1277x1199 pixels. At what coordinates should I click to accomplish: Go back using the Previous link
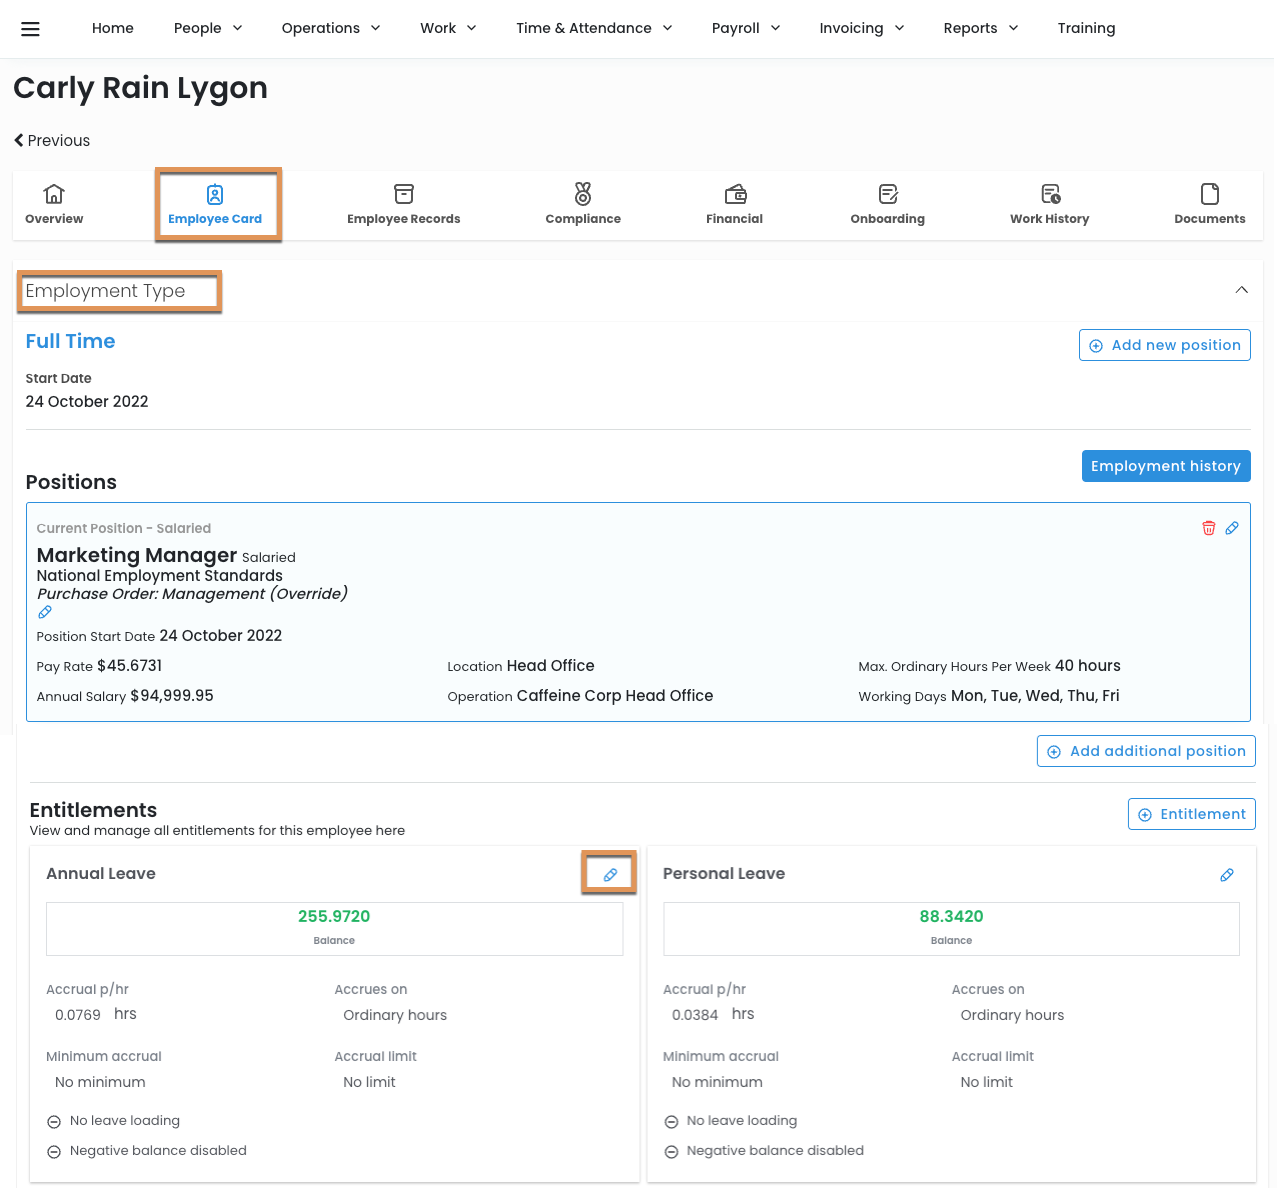point(52,141)
